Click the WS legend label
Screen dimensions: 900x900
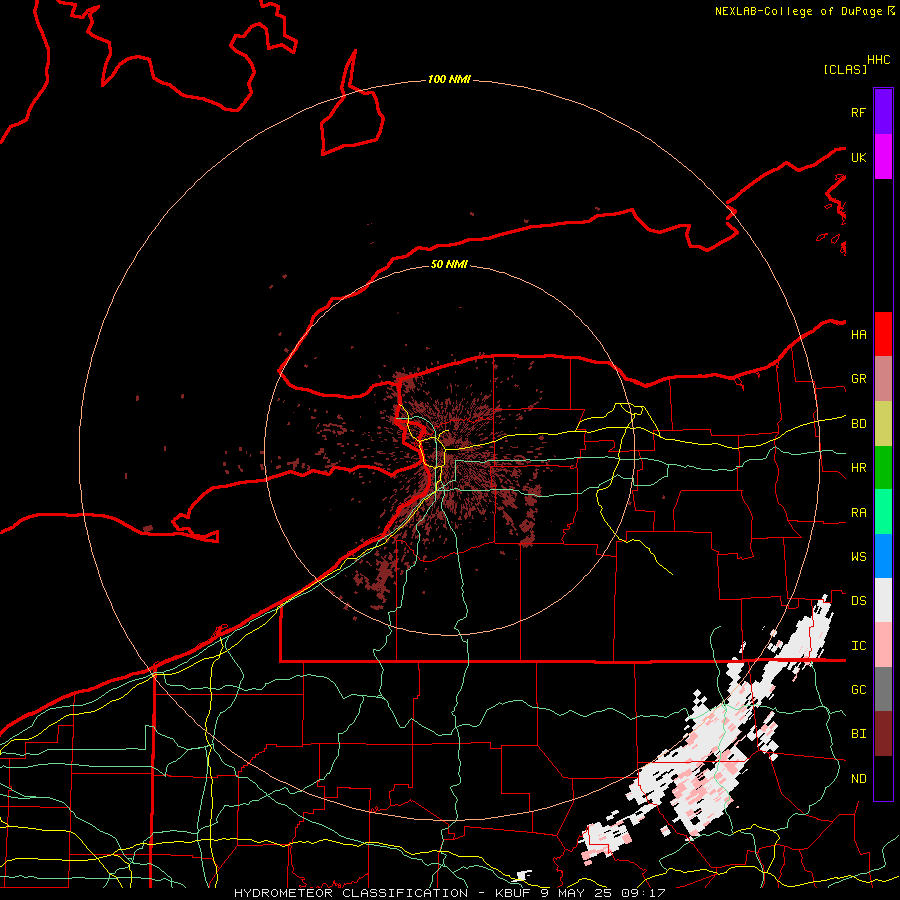point(858,557)
